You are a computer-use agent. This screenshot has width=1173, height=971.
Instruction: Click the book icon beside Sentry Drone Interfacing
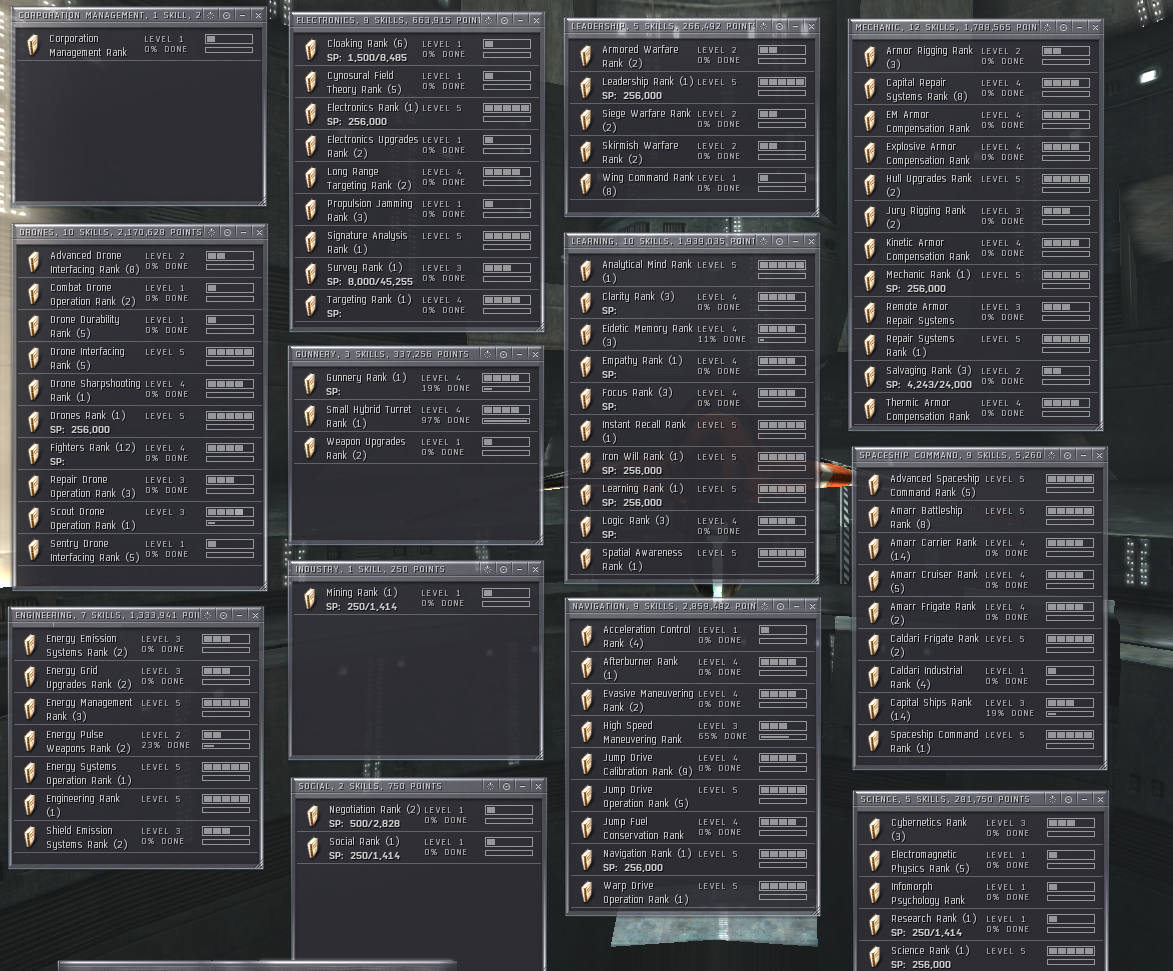(34, 550)
